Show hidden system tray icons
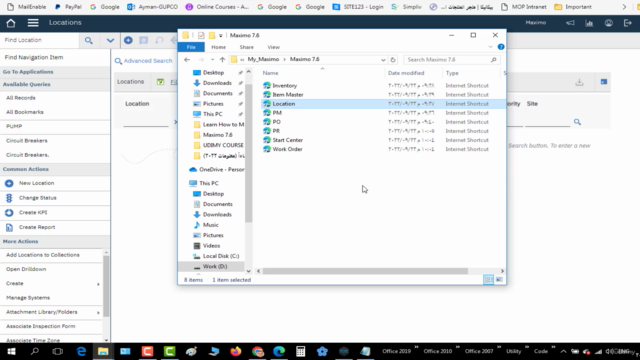The image size is (640, 360). (563, 351)
